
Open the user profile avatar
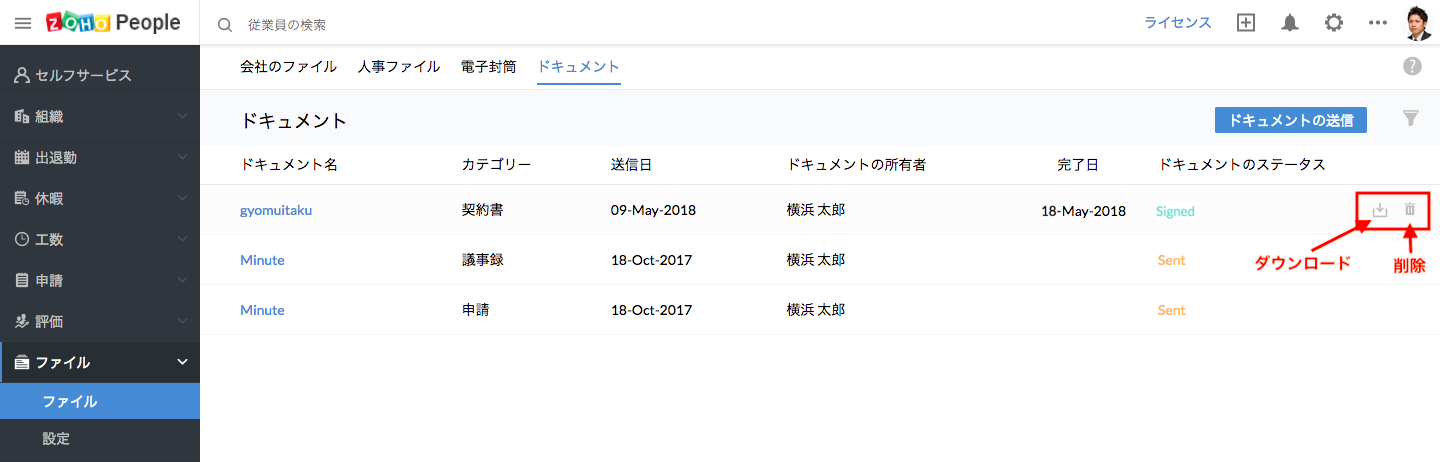click(x=1418, y=23)
